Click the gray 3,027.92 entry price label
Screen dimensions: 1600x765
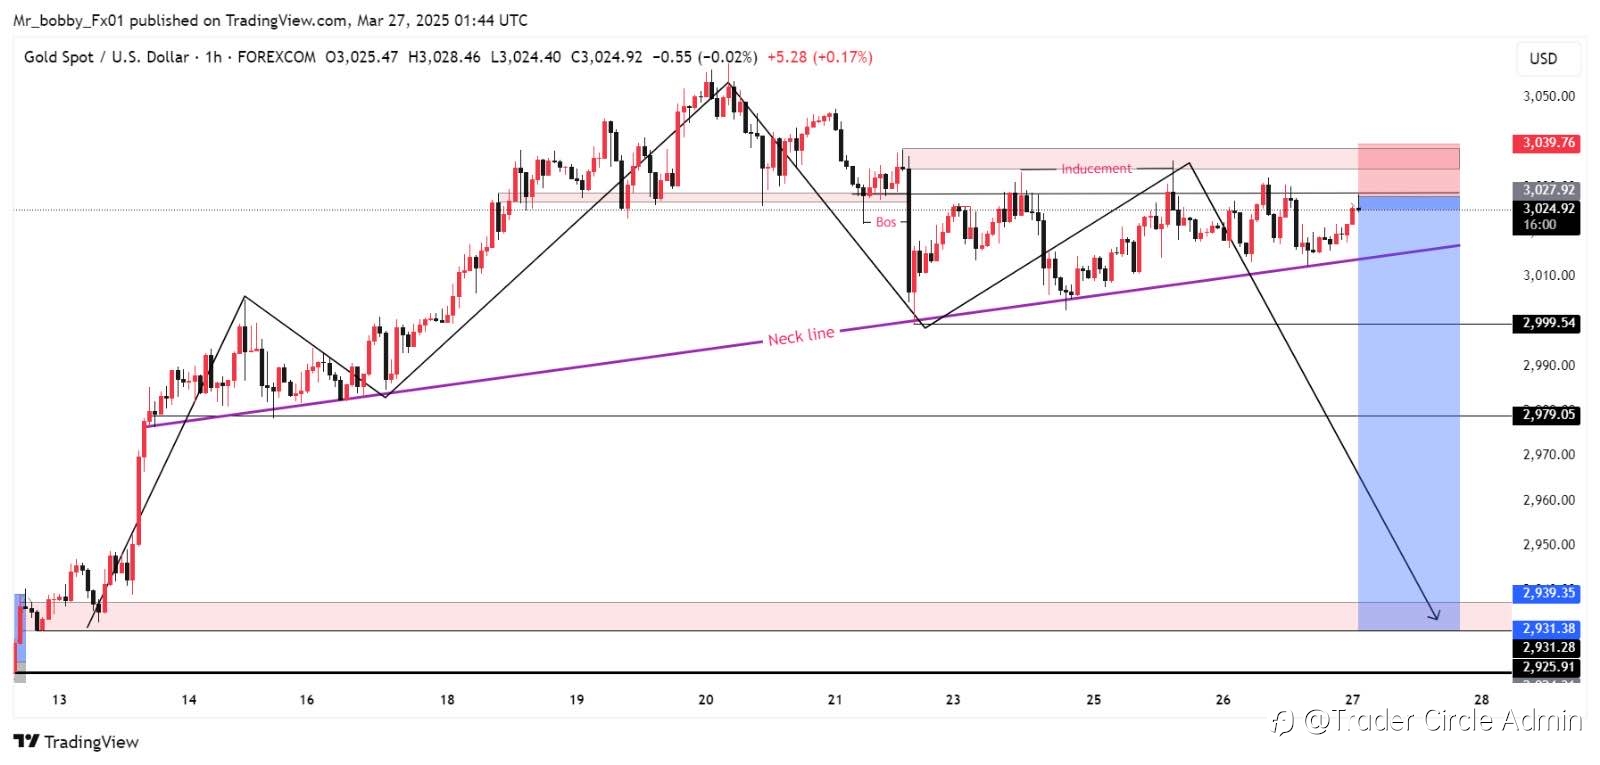click(x=1548, y=189)
